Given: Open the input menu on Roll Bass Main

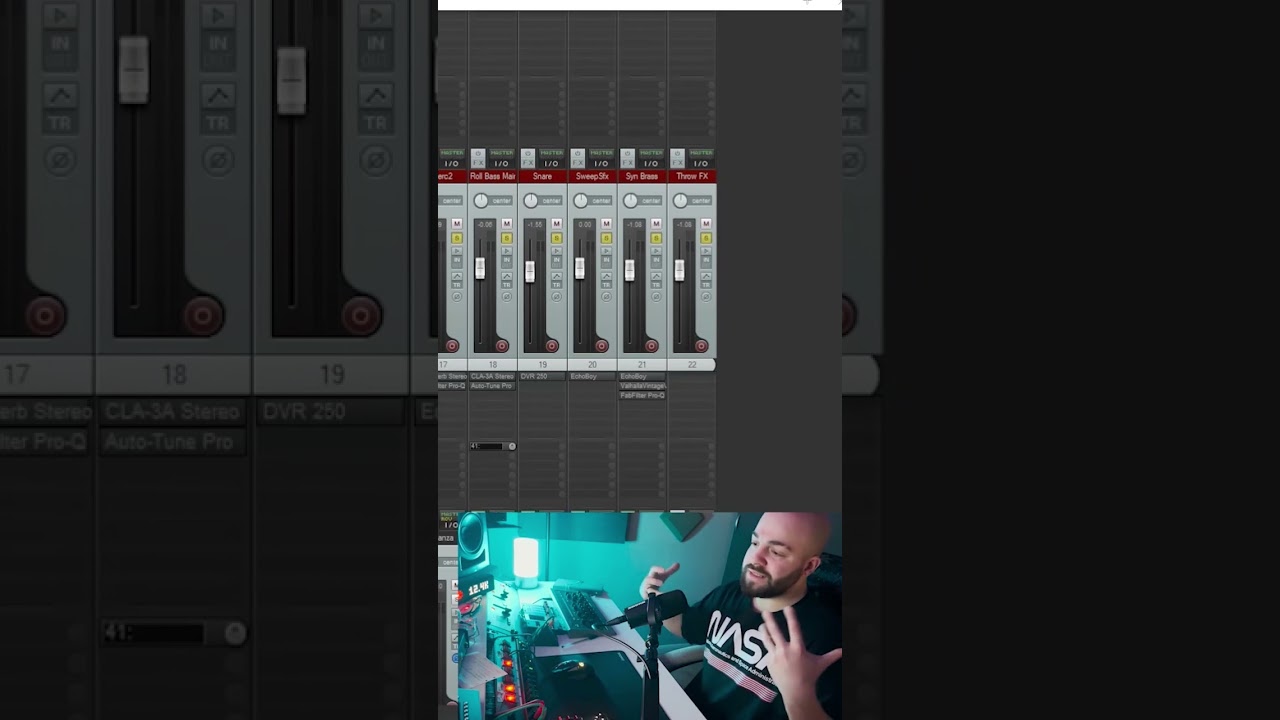Looking at the screenshot, I should point(507,260).
